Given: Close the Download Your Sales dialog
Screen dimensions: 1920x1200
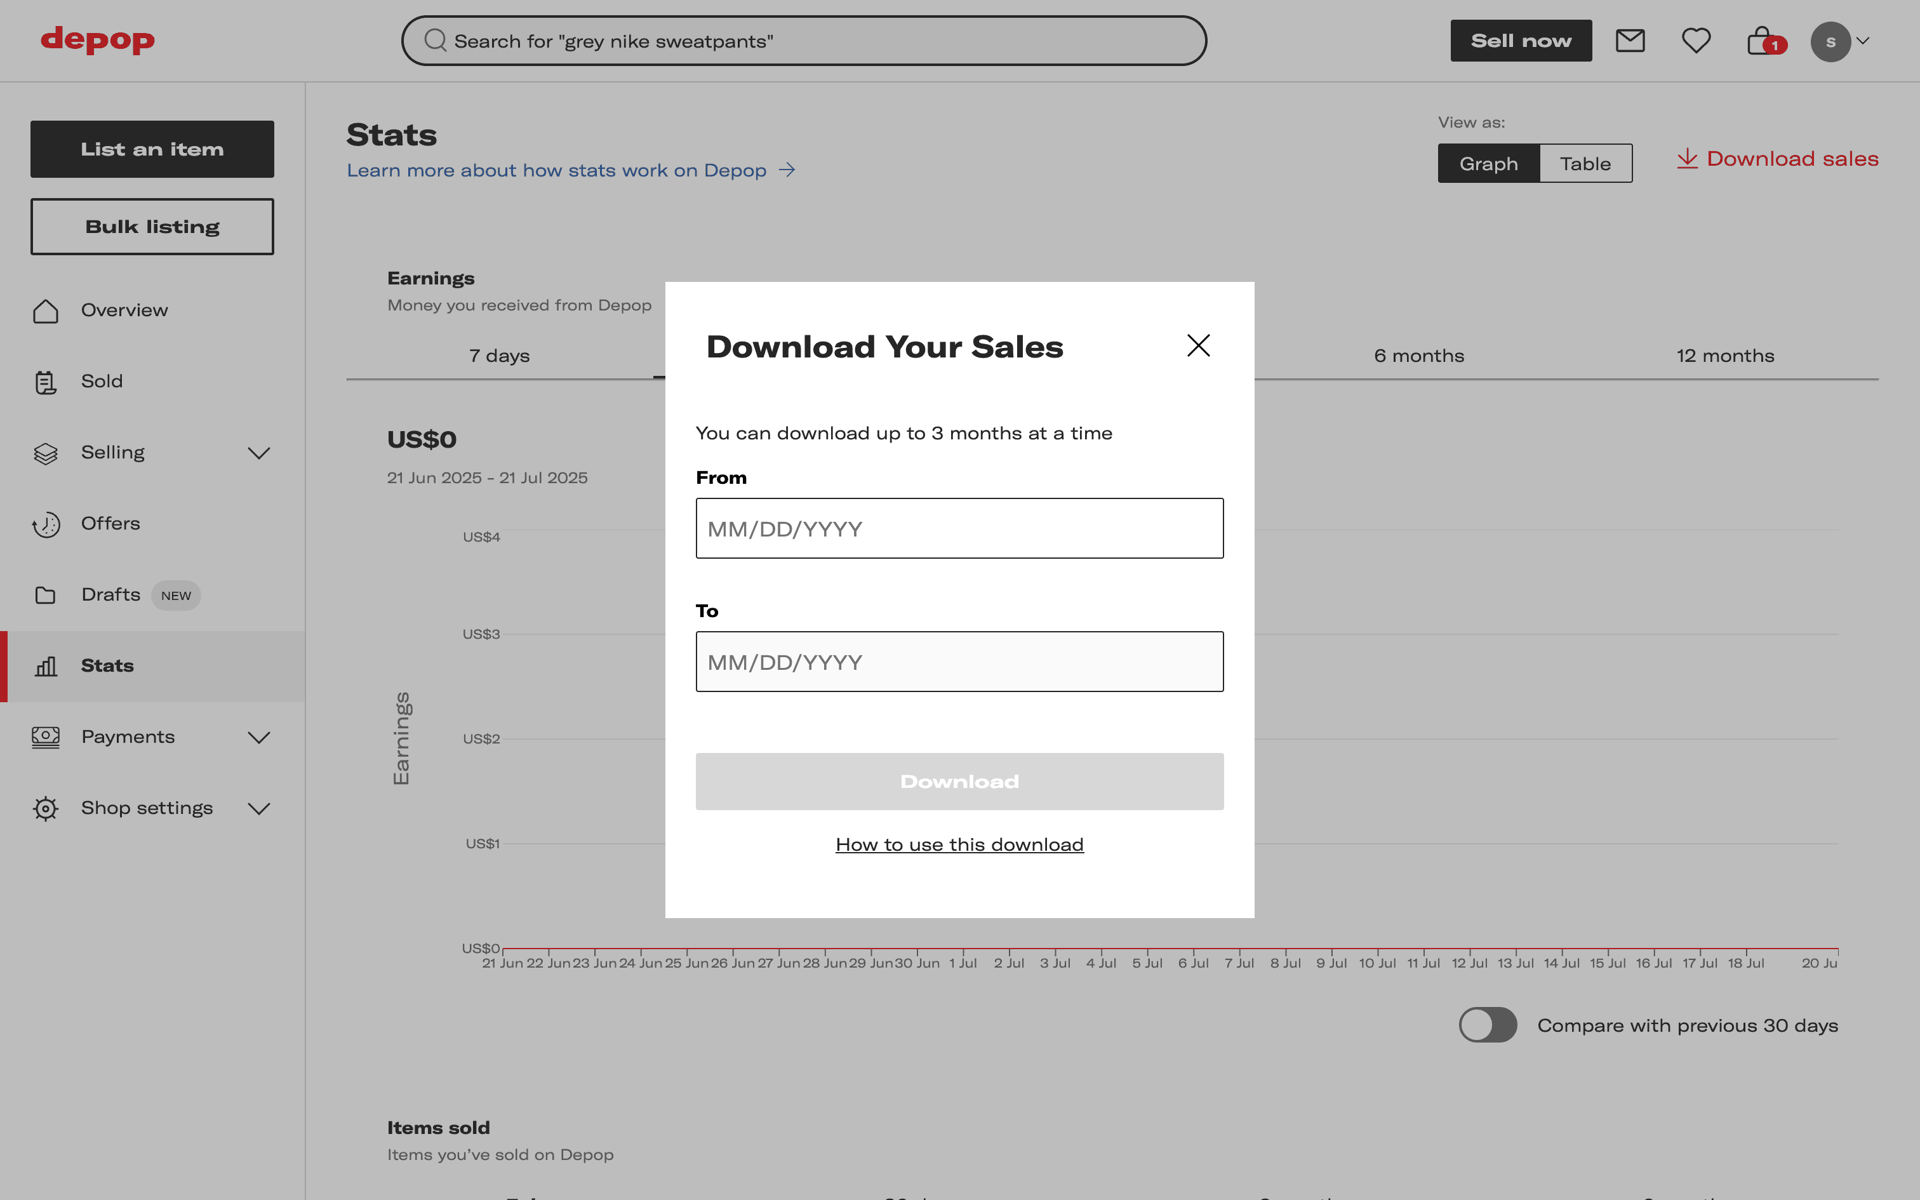Looking at the screenshot, I should [x=1198, y=346].
